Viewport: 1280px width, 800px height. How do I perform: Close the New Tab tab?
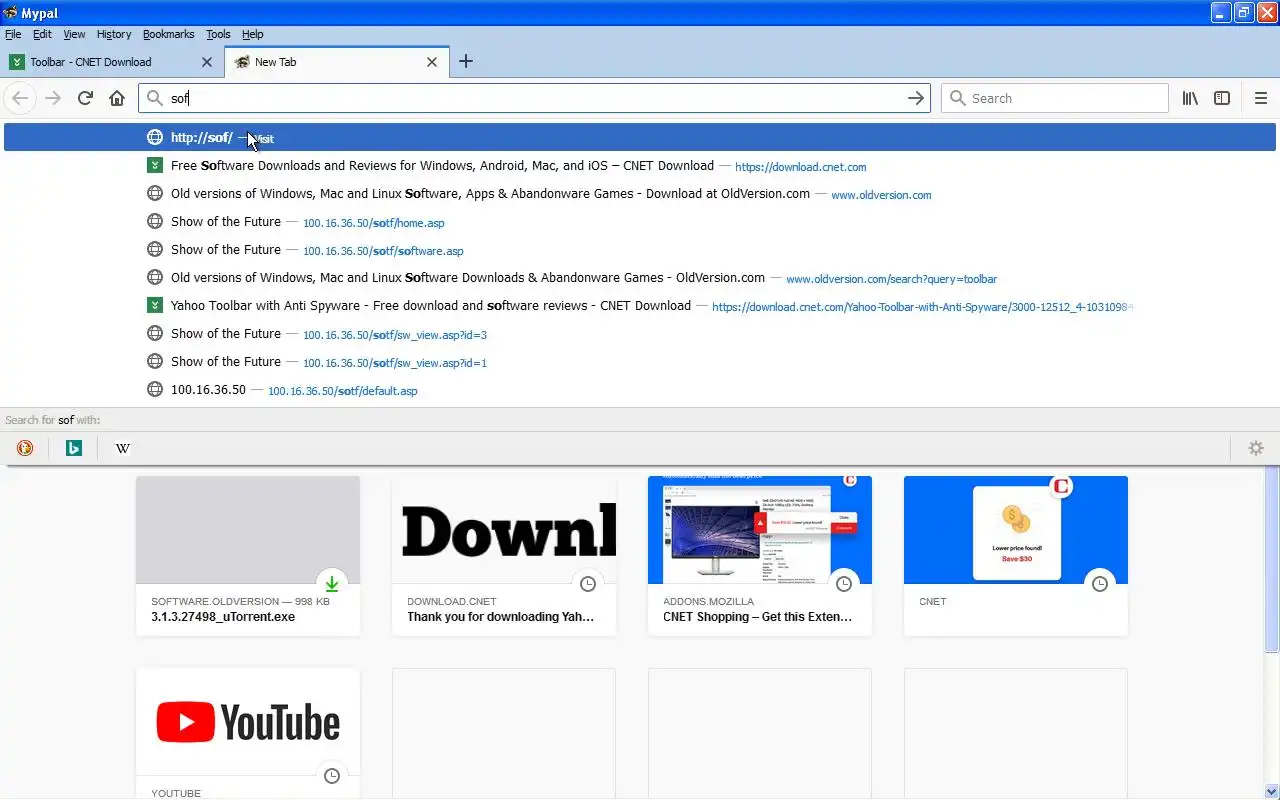(x=432, y=62)
